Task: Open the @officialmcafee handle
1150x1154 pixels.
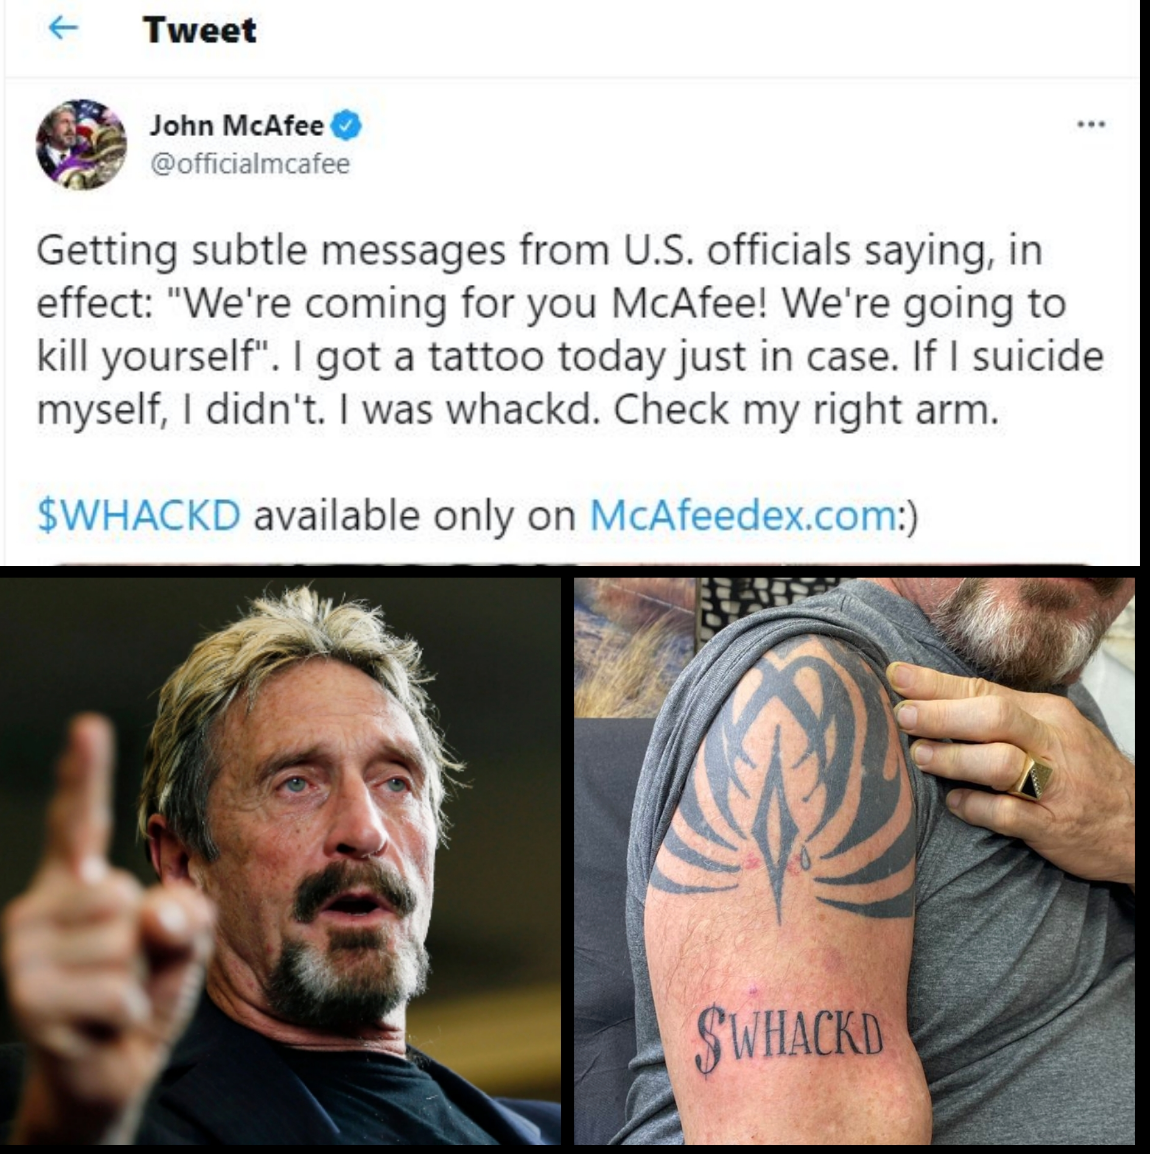Action: 250,163
